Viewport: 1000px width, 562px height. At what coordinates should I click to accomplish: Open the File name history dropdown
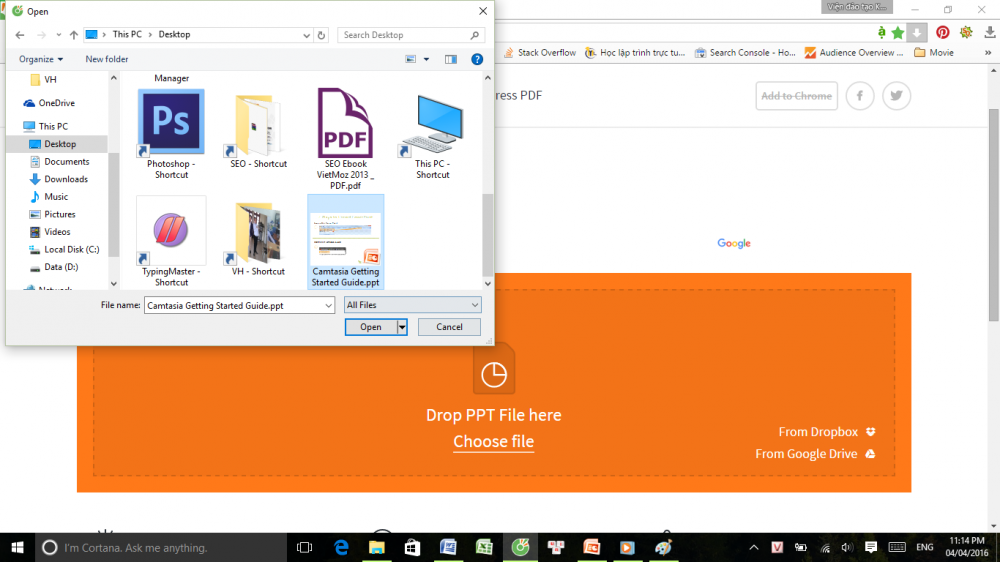click(328, 306)
